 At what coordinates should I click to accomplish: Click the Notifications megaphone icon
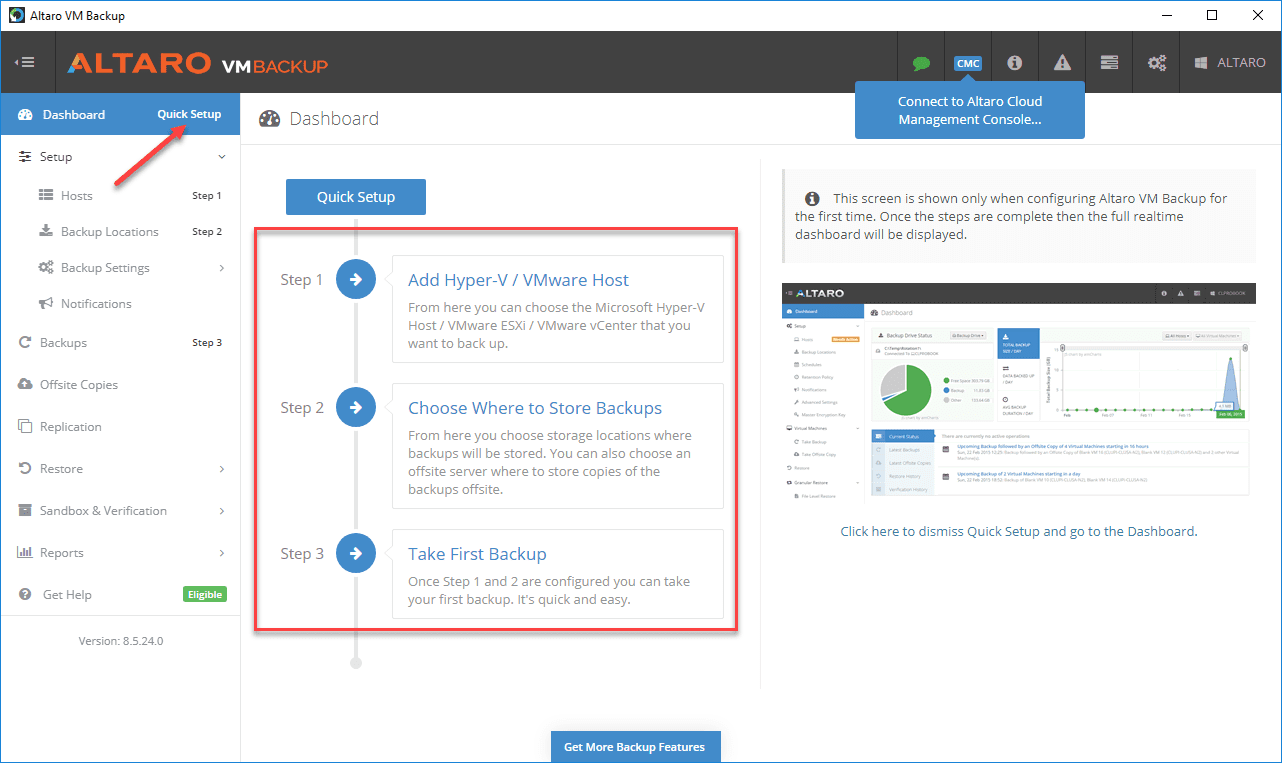(46, 303)
